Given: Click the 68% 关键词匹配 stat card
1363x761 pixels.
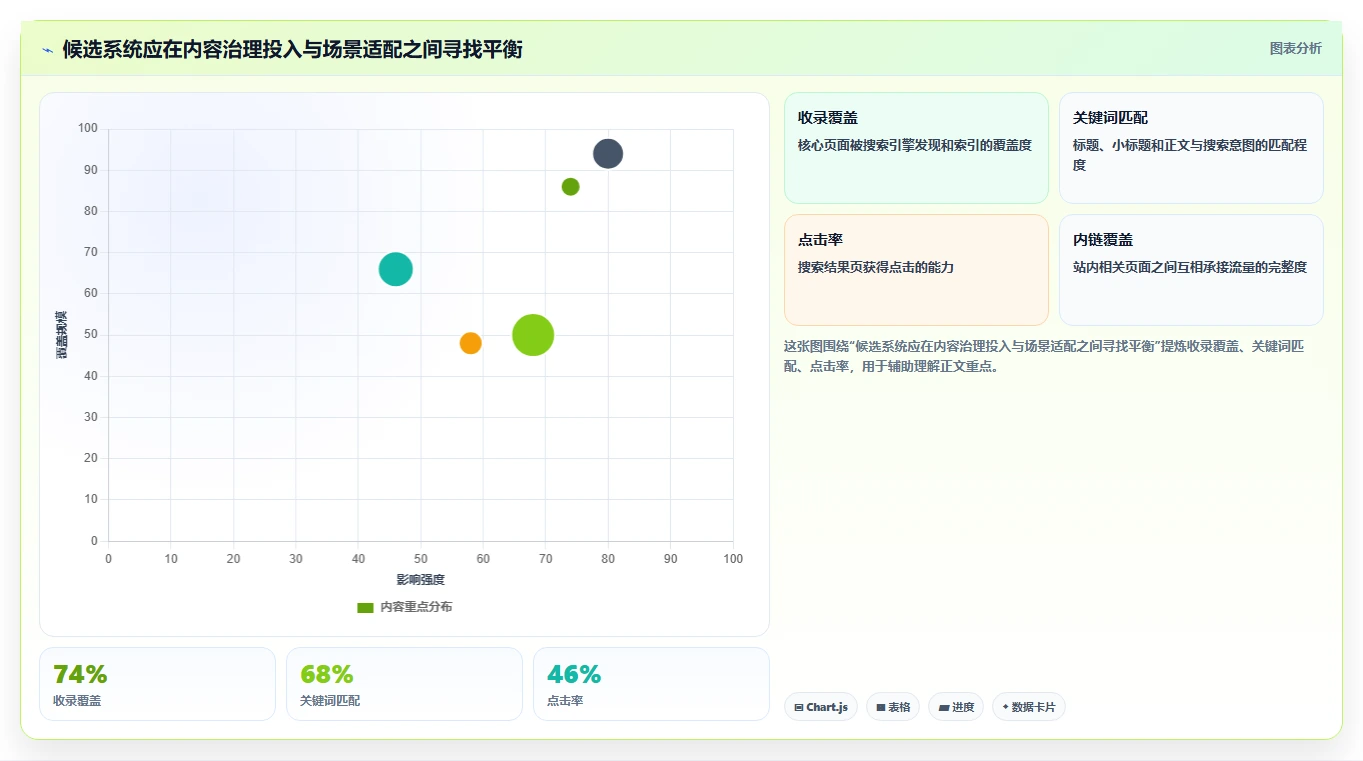Looking at the screenshot, I should (x=404, y=684).
